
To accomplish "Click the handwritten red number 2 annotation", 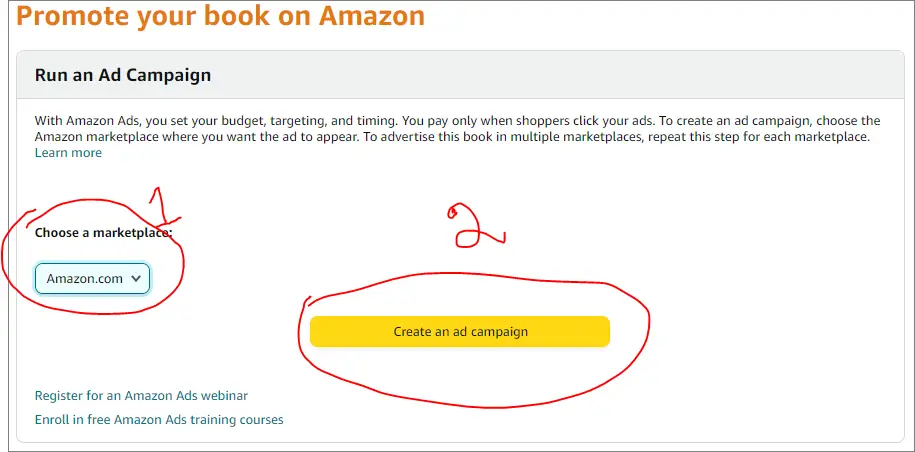I will click(x=474, y=226).
